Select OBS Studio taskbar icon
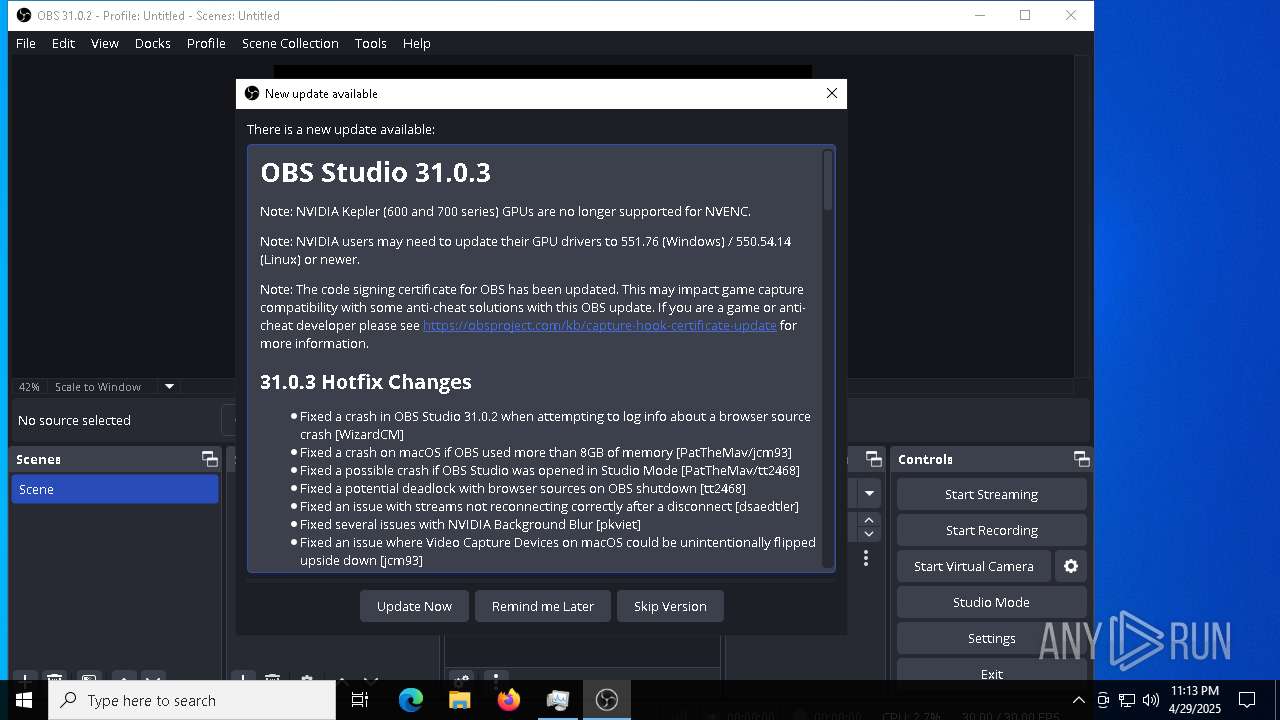1280x720 pixels. [x=606, y=700]
